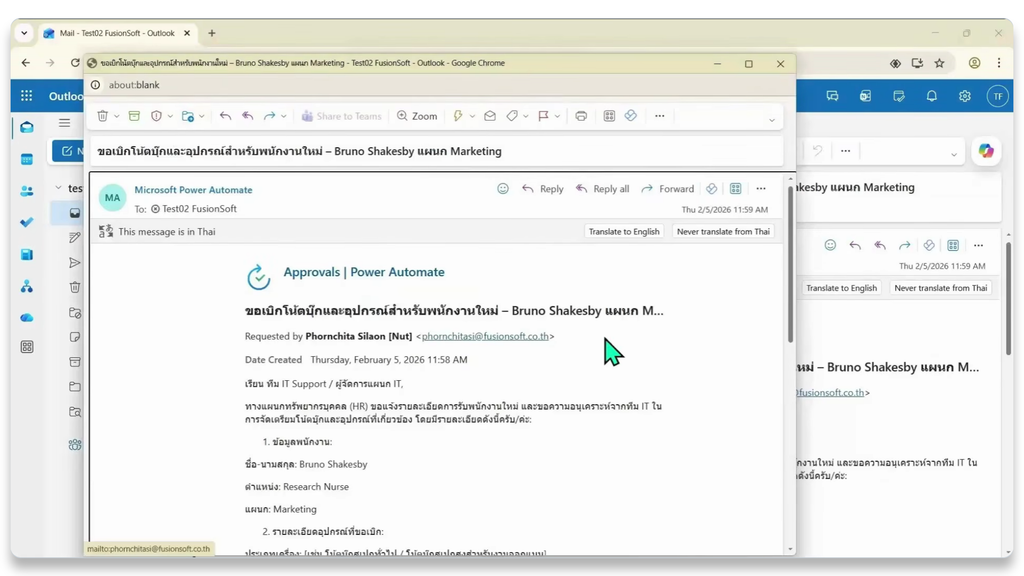
Task: Expand the flag options dropdown arrow
Action: [557, 116]
